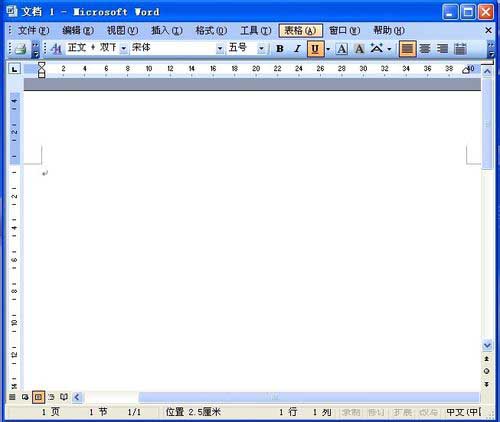Open the 格式 menu

pos(211,31)
